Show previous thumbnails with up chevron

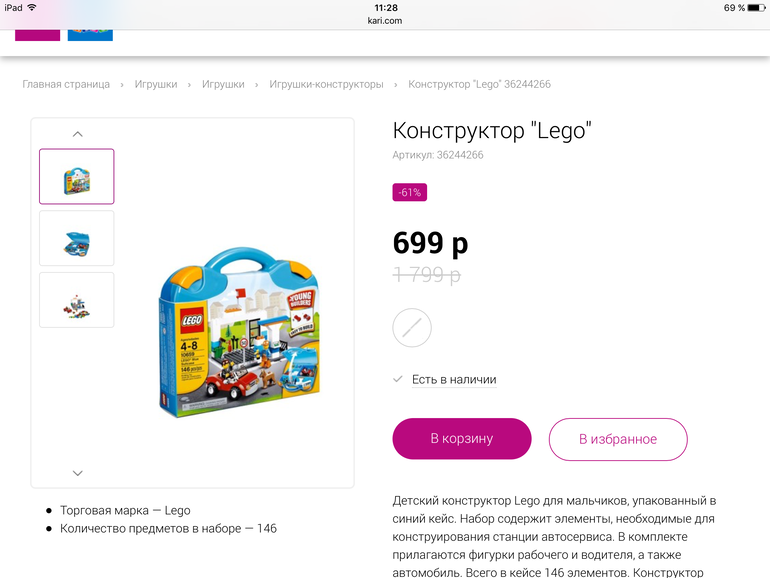[x=78, y=134]
